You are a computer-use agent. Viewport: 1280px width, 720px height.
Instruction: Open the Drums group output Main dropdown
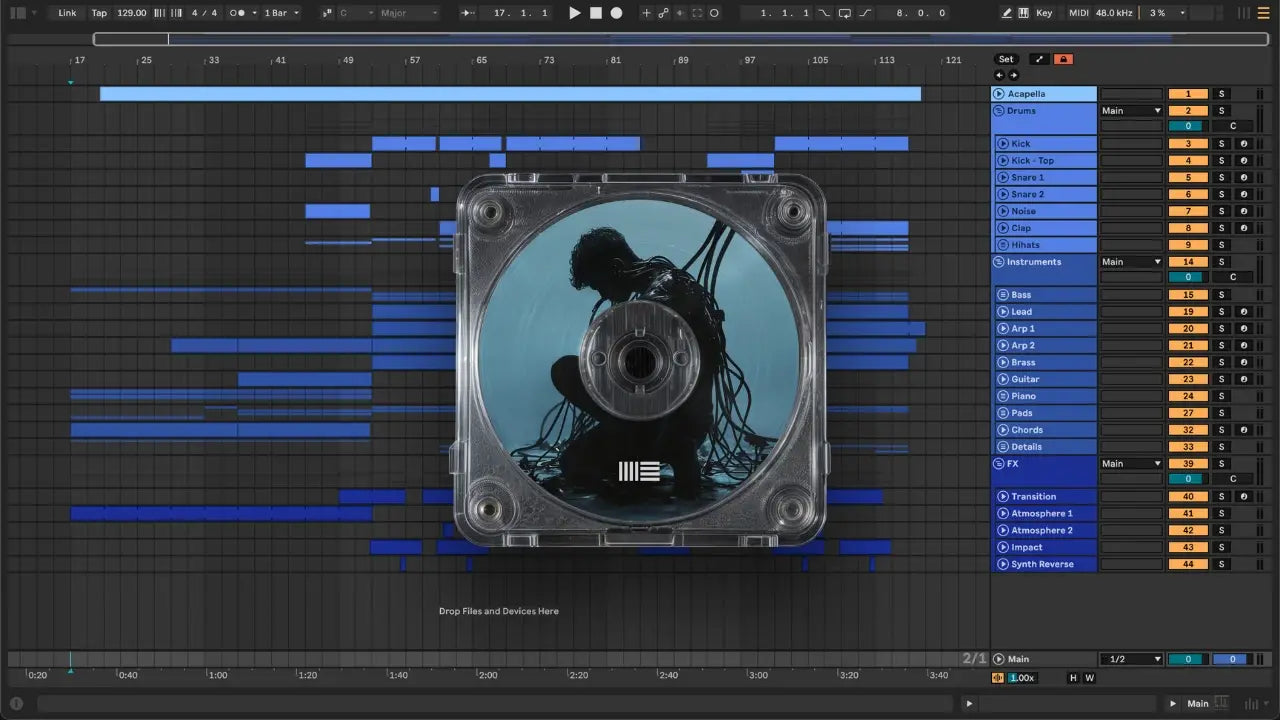coord(1131,111)
